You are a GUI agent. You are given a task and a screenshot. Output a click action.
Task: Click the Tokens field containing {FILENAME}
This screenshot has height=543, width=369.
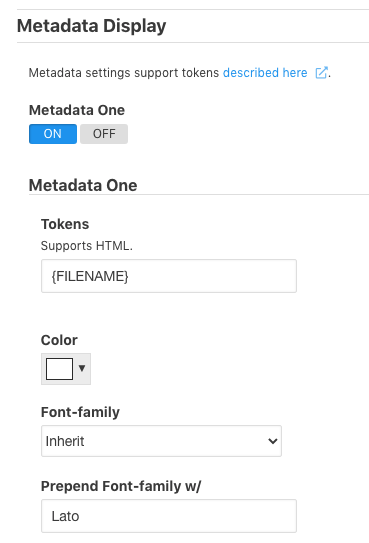click(x=169, y=276)
